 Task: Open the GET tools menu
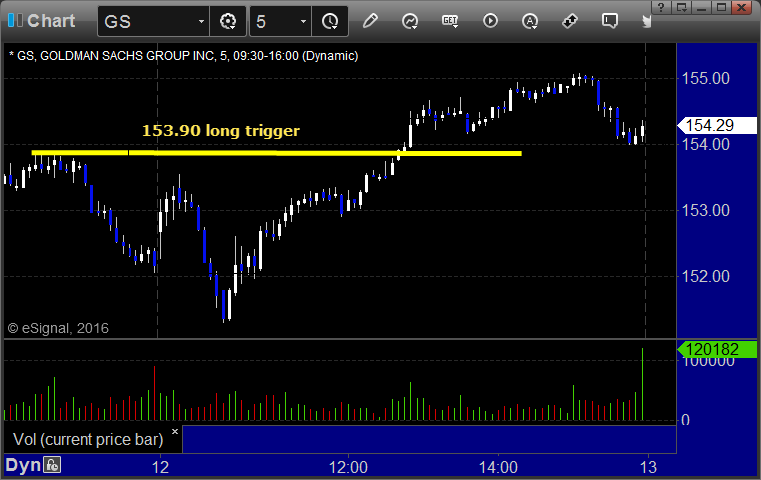coord(450,21)
